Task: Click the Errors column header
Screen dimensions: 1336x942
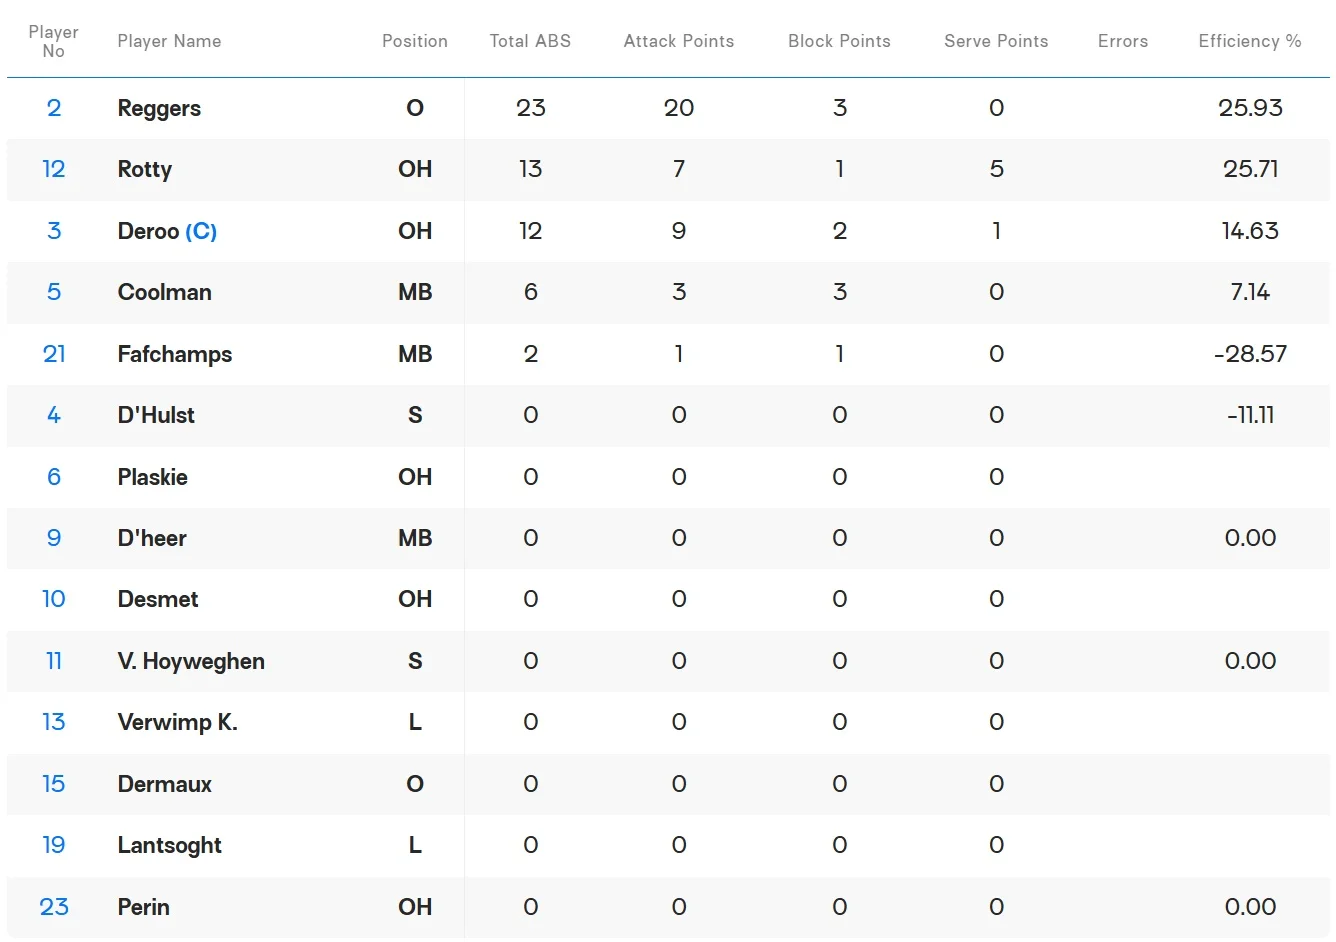Action: click(1123, 41)
